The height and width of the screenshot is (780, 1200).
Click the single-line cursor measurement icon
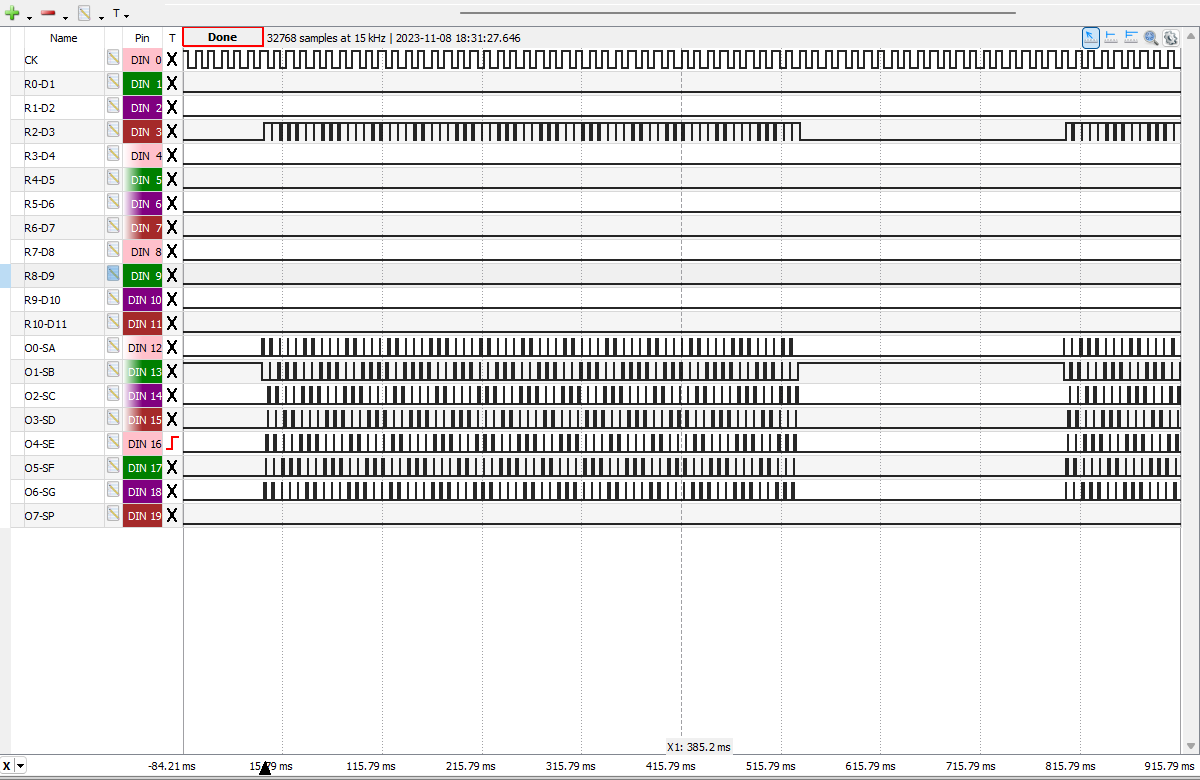tap(1111, 37)
